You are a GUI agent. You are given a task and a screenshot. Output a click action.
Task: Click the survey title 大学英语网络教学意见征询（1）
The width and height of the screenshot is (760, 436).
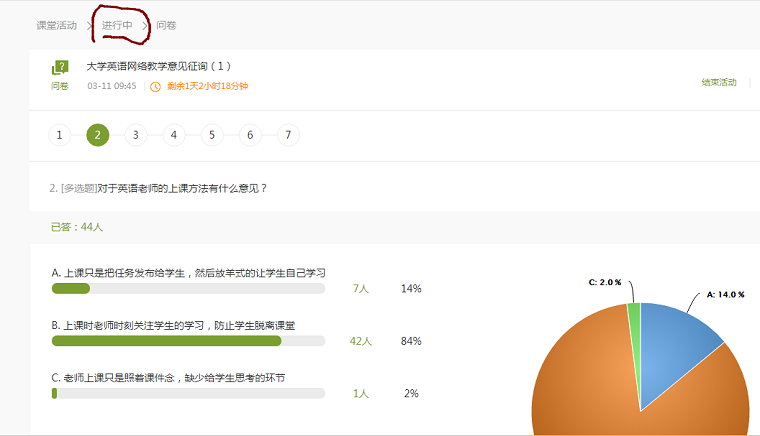point(159,66)
